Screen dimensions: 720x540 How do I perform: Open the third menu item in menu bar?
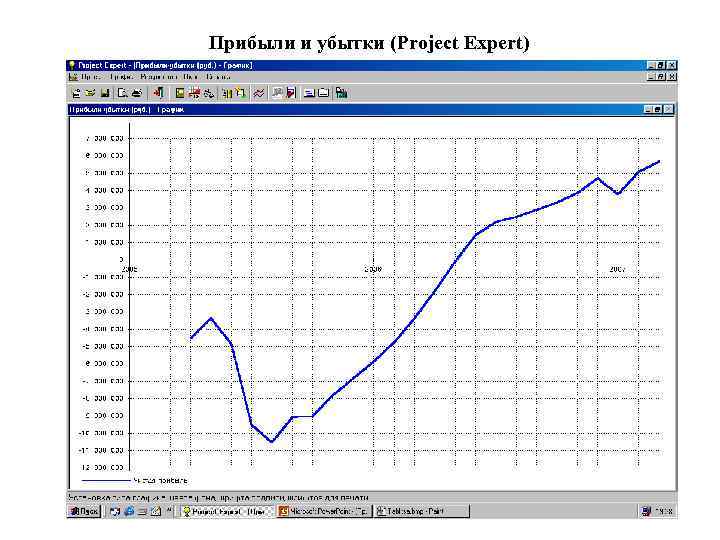coord(158,77)
